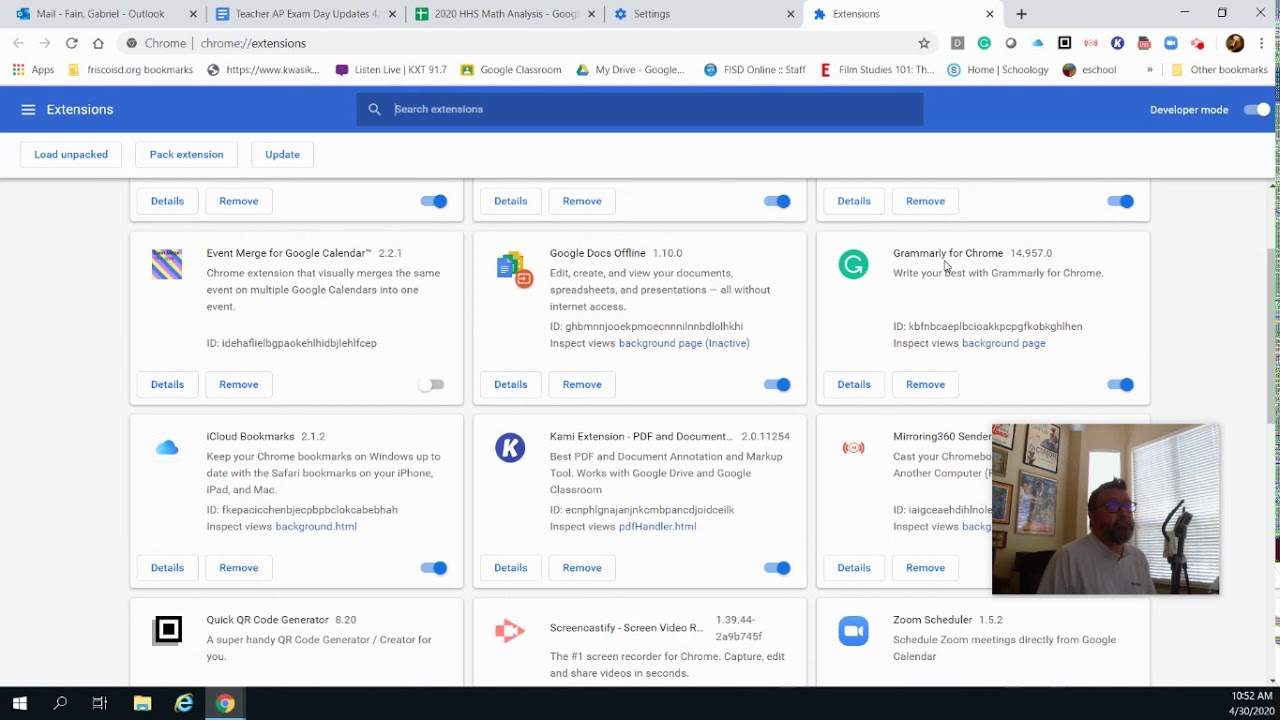Click the Kami Extension card logo
Screen dimensions: 1280x720
510,447
